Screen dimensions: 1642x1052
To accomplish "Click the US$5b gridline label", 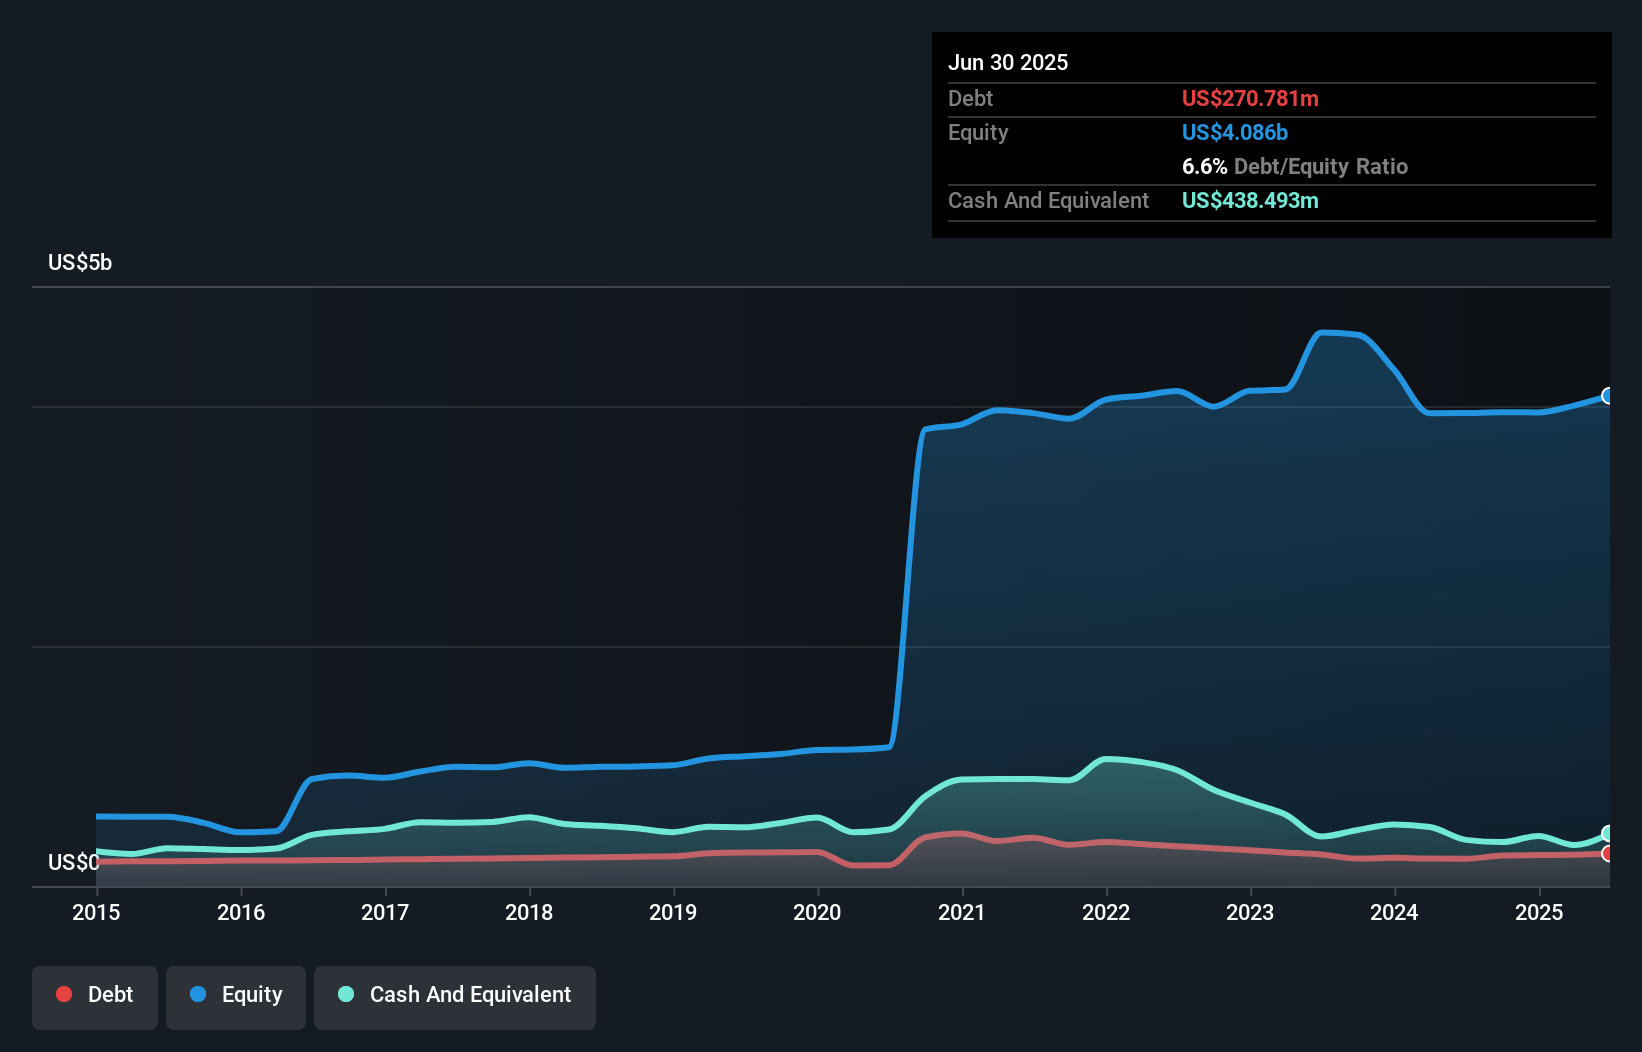I will point(80,262).
